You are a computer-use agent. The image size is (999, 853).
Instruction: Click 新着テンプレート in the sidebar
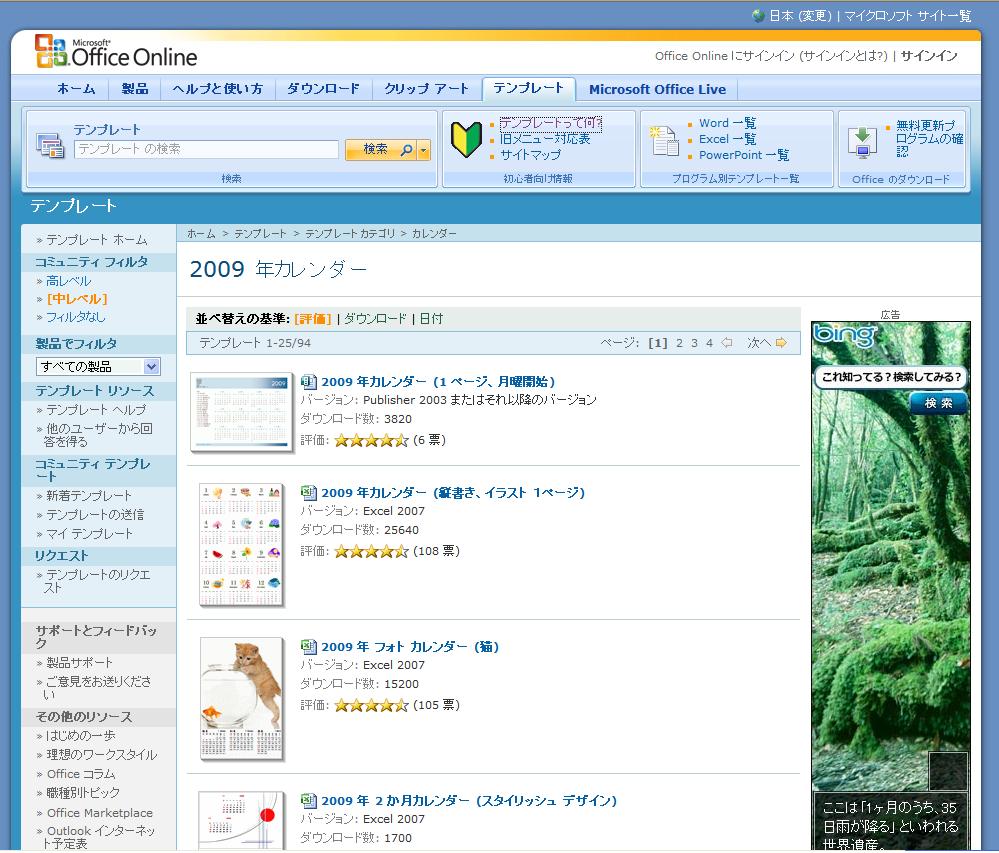[x=89, y=495]
